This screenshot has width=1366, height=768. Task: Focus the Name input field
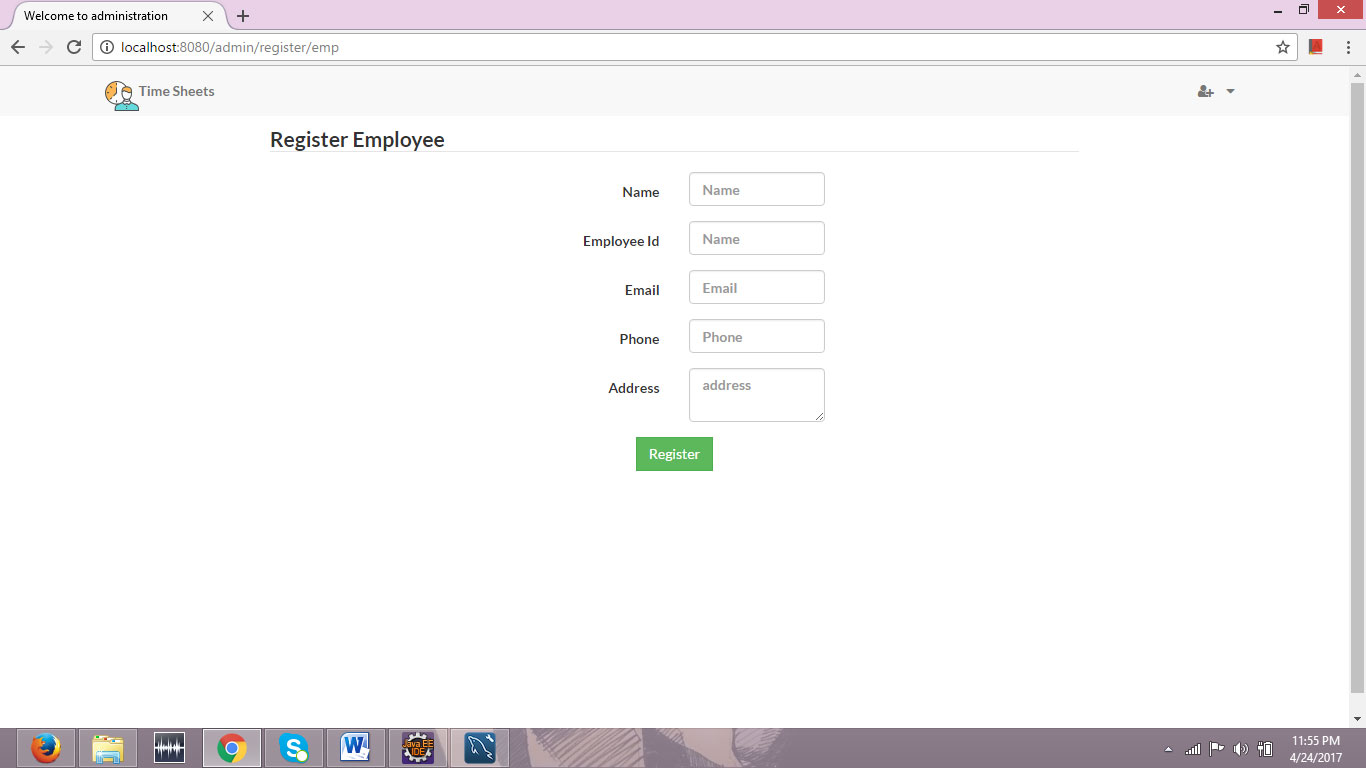click(x=757, y=189)
